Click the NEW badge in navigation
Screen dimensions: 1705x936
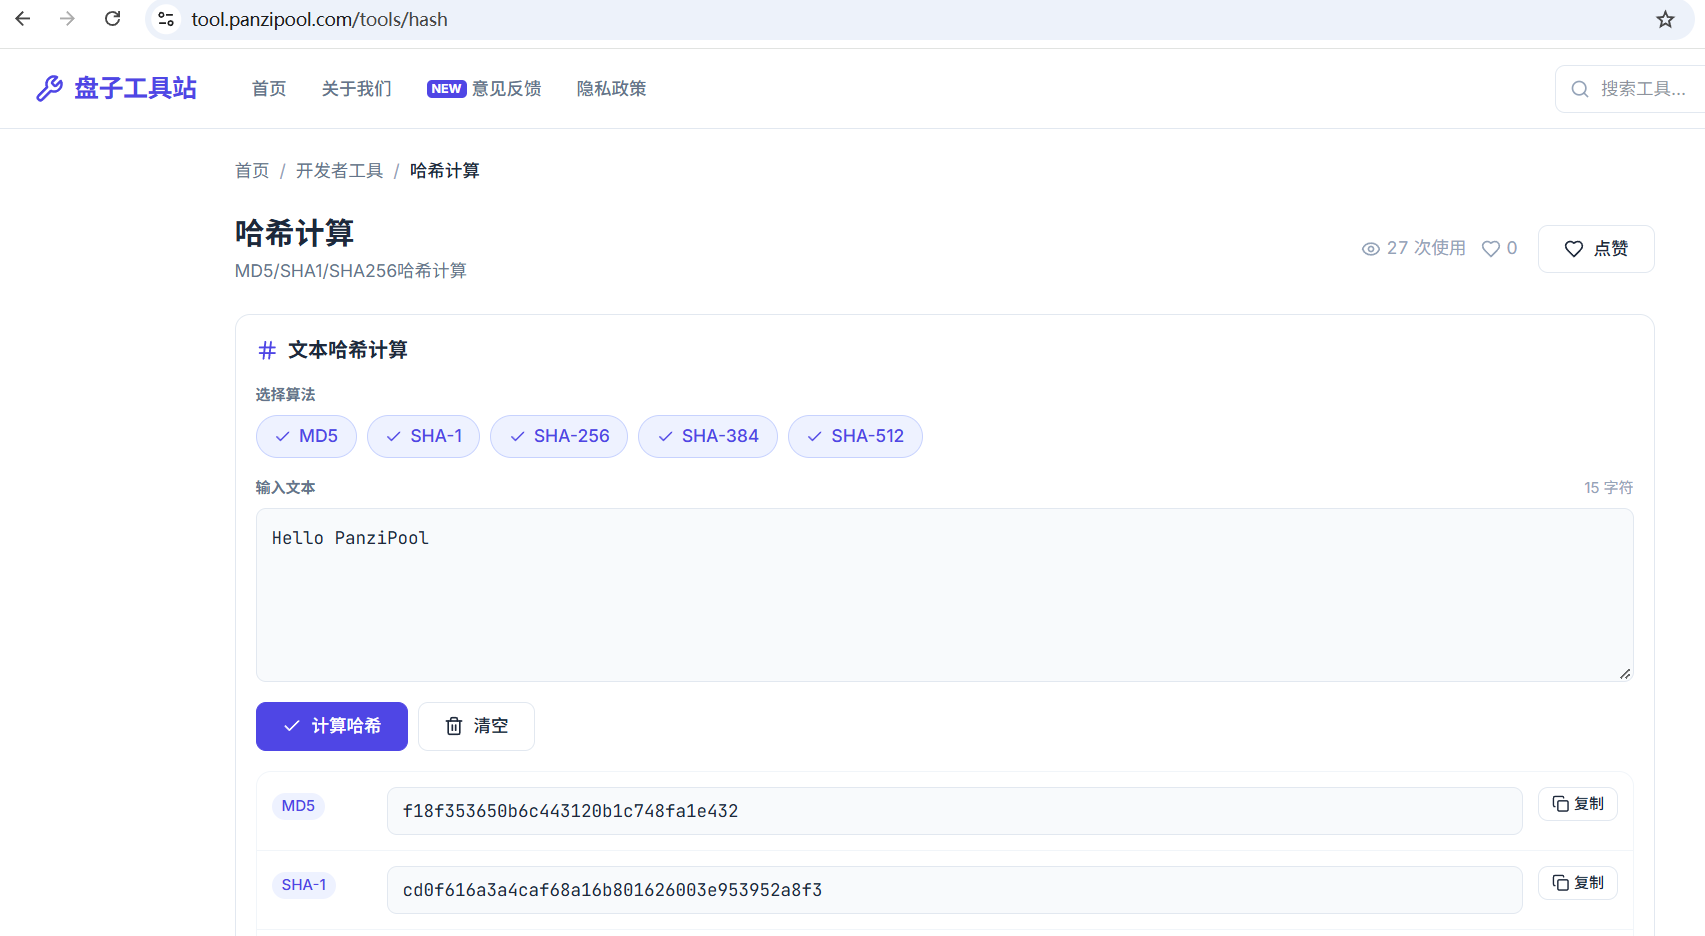point(446,89)
